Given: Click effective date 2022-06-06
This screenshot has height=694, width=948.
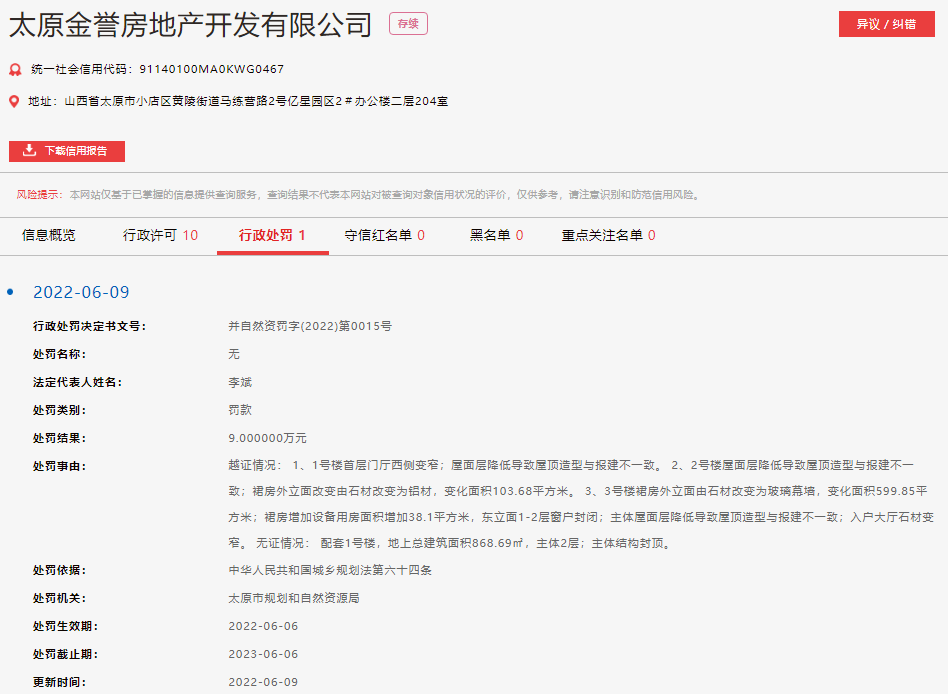Looking at the screenshot, I should point(264,626).
